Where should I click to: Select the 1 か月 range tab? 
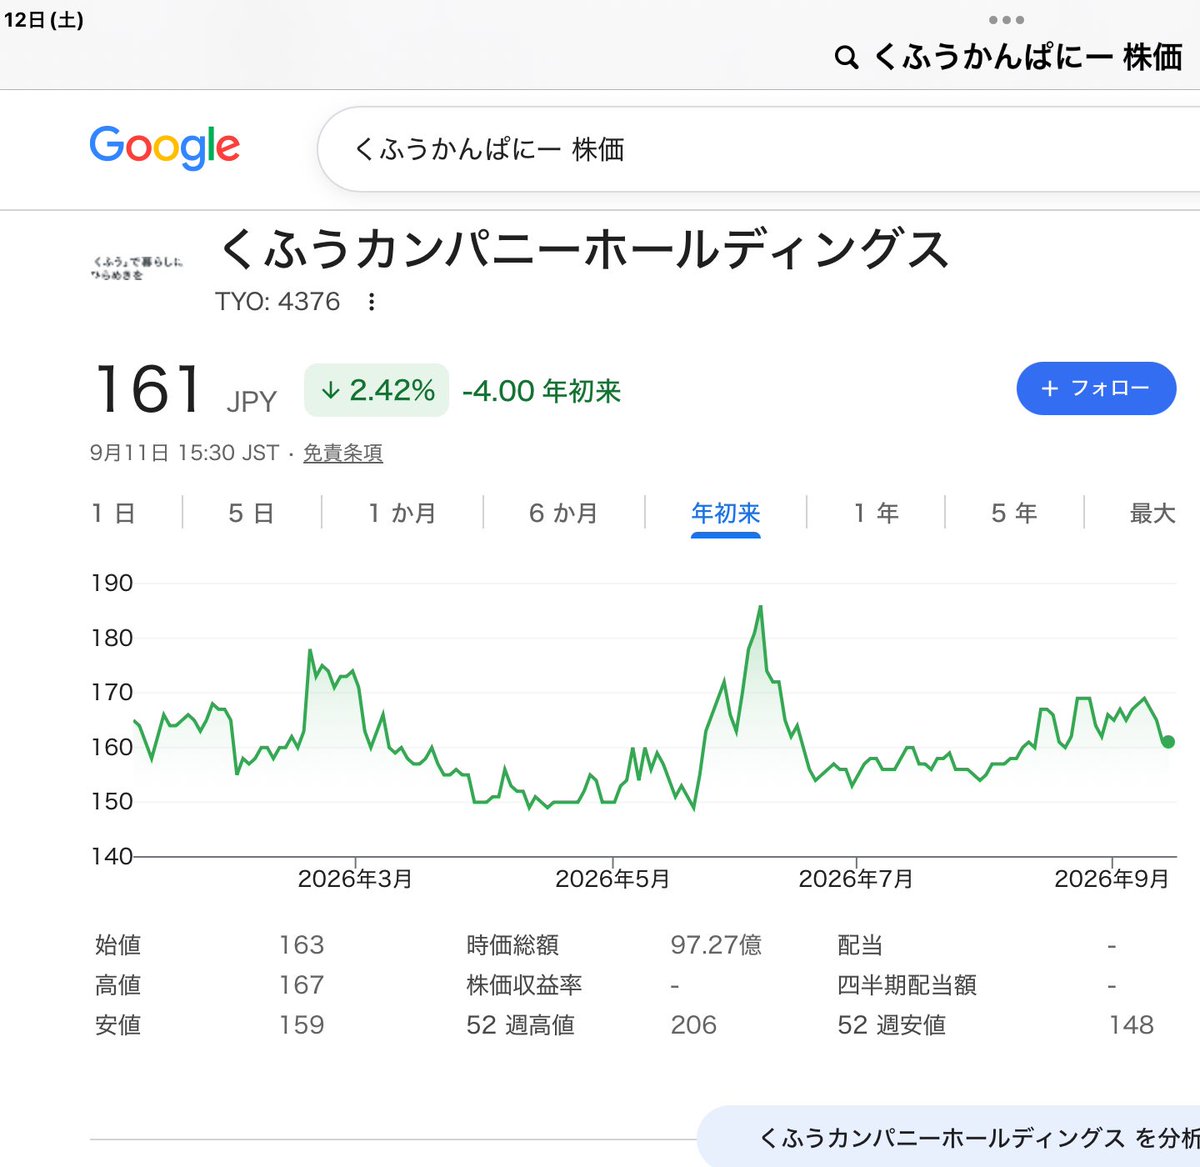click(x=402, y=513)
